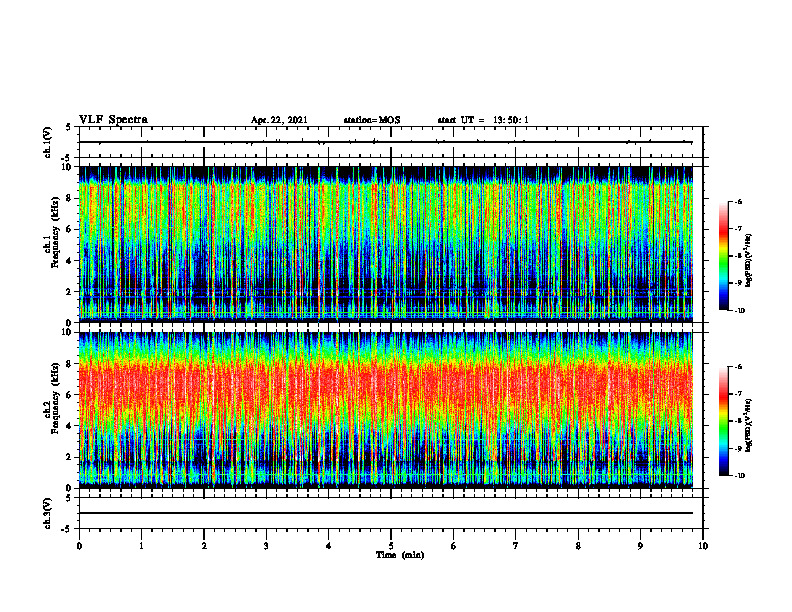Click the ch.1 spectrogram plot area
Viewport: 792px width, 612px height.
(385, 244)
